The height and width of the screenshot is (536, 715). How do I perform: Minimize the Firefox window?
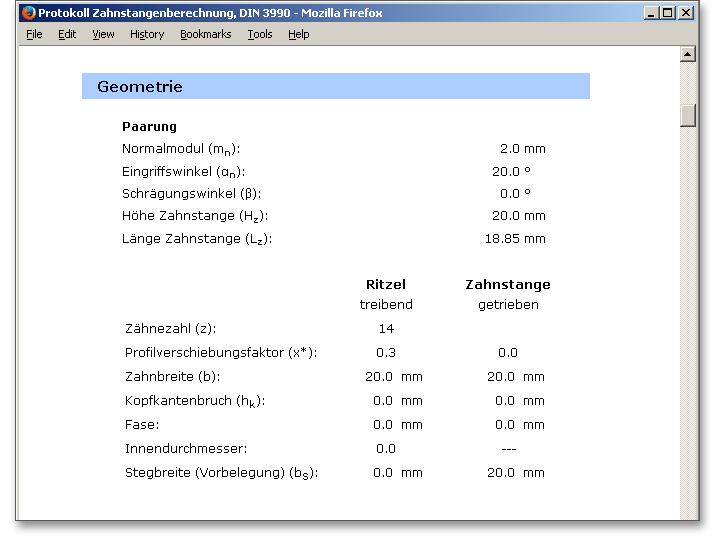(651, 13)
